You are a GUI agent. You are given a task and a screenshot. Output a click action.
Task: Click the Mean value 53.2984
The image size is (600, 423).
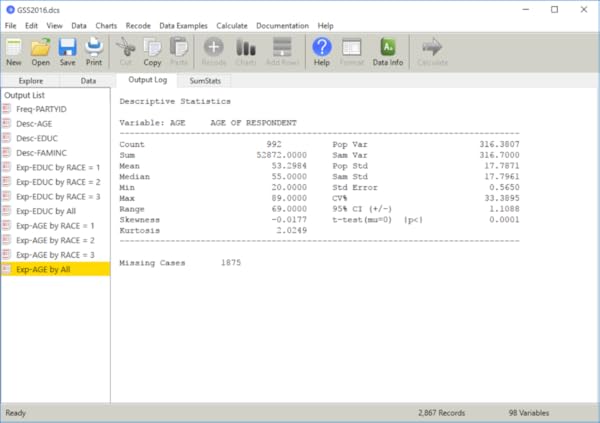[x=289, y=166]
